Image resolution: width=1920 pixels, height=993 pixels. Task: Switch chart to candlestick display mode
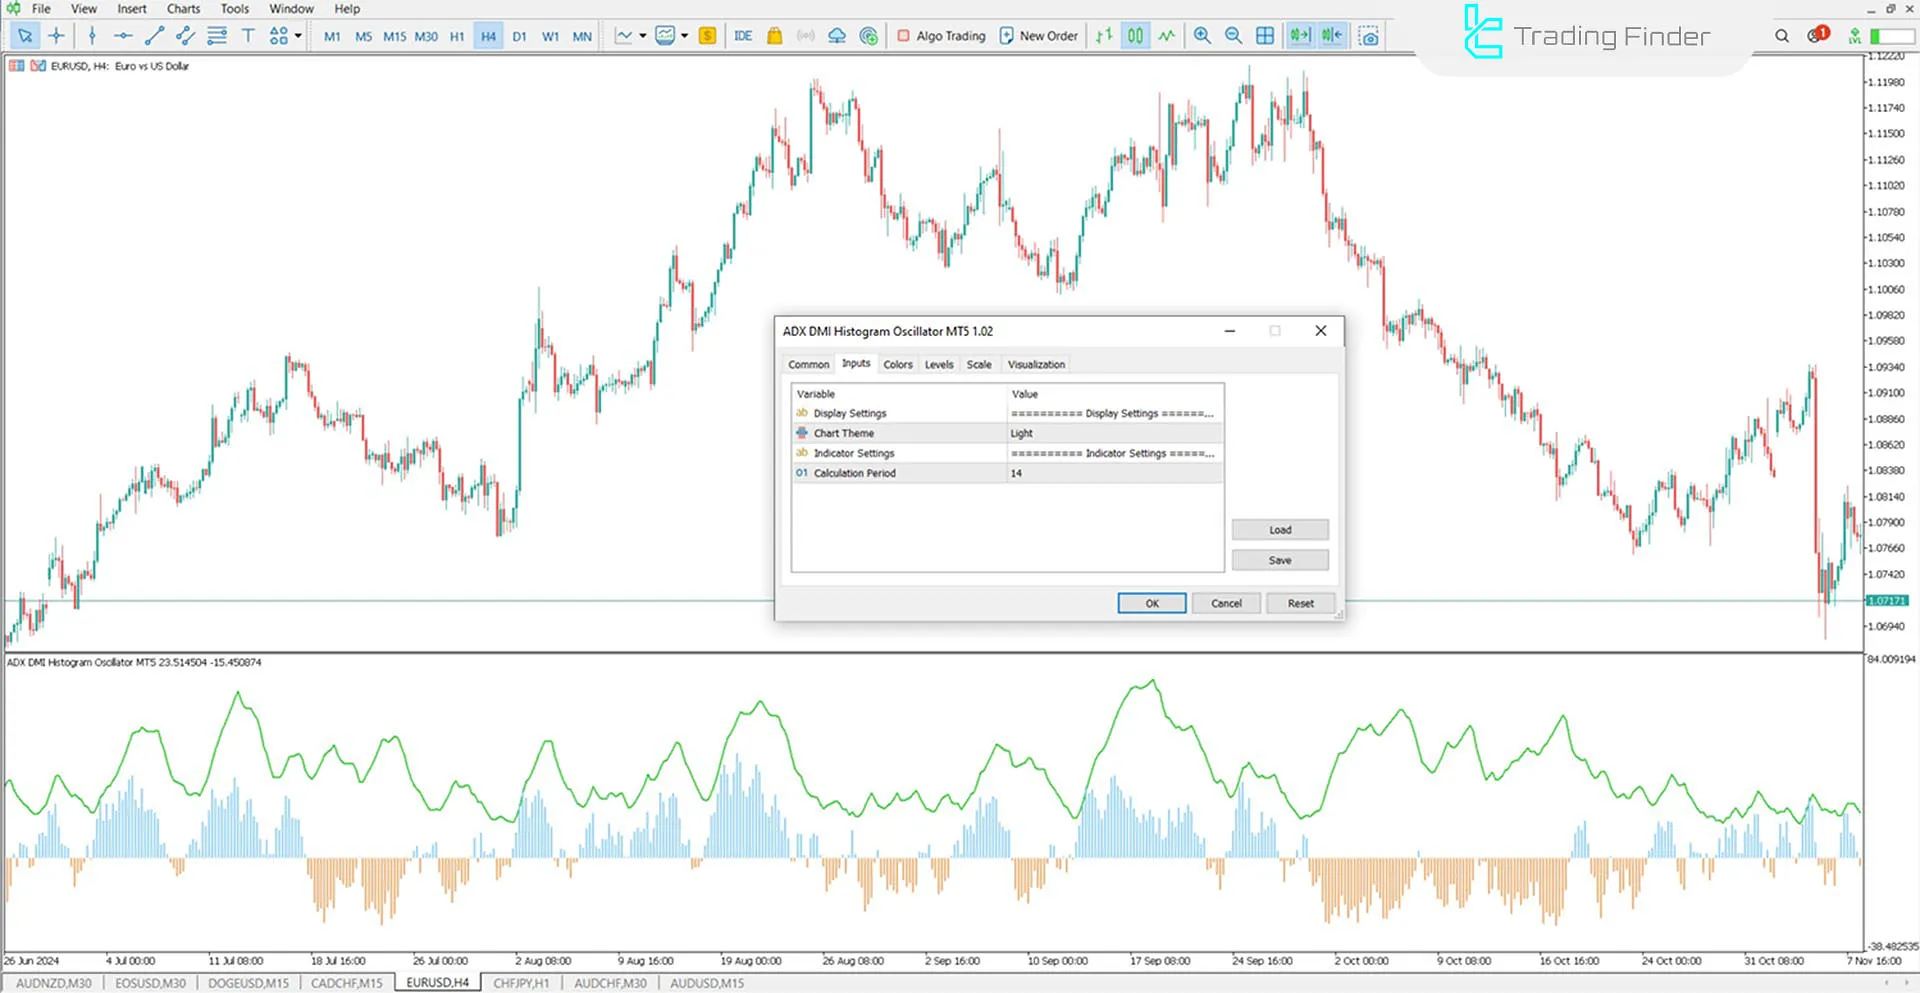click(1134, 35)
